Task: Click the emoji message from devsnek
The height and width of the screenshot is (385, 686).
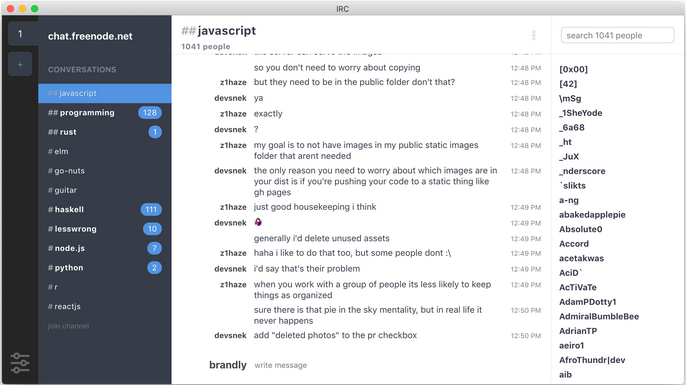Action: (x=258, y=222)
